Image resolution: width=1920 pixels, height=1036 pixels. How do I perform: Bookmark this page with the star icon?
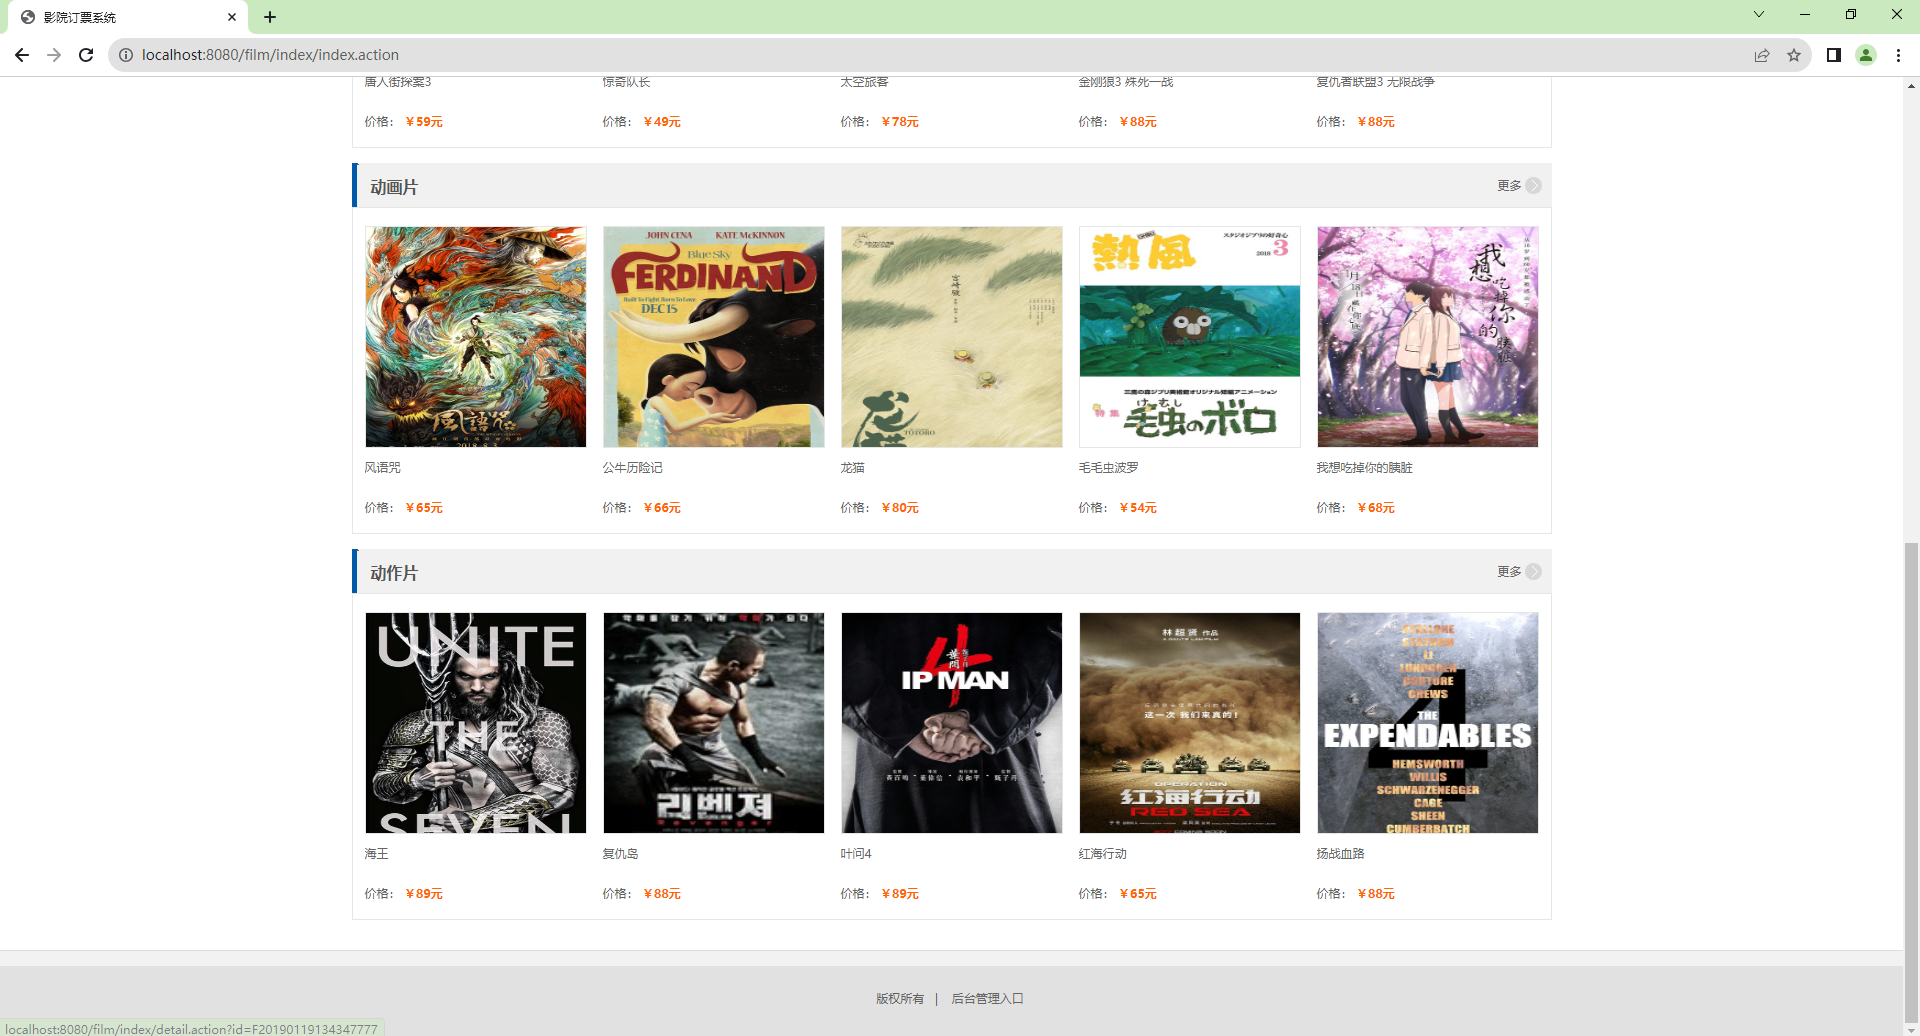tap(1794, 55)
